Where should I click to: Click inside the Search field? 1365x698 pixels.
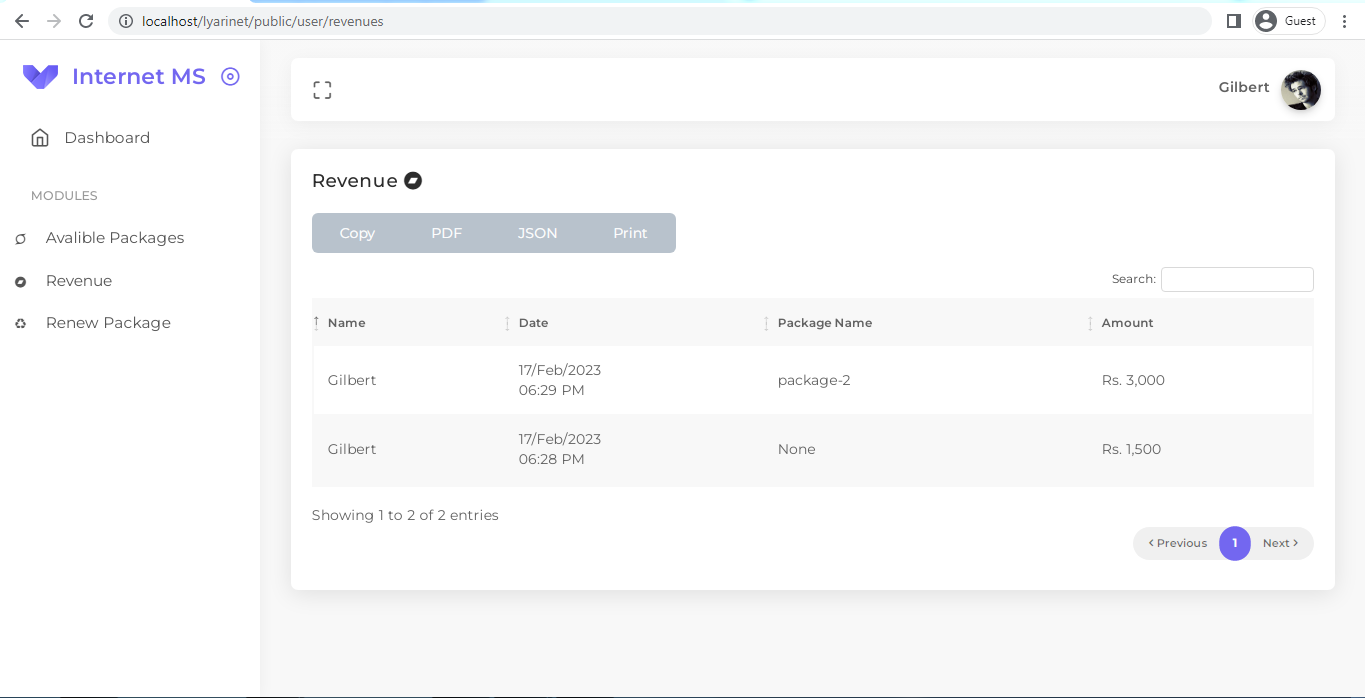[x=1236, y=279]
